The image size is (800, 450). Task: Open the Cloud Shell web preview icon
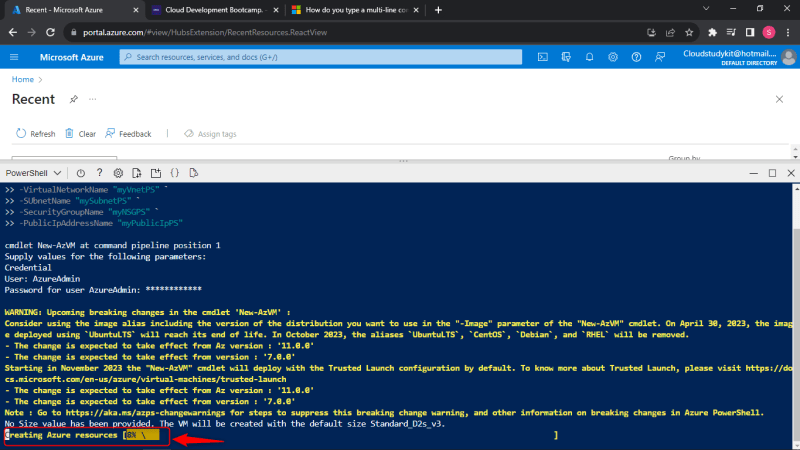(193, 173)
